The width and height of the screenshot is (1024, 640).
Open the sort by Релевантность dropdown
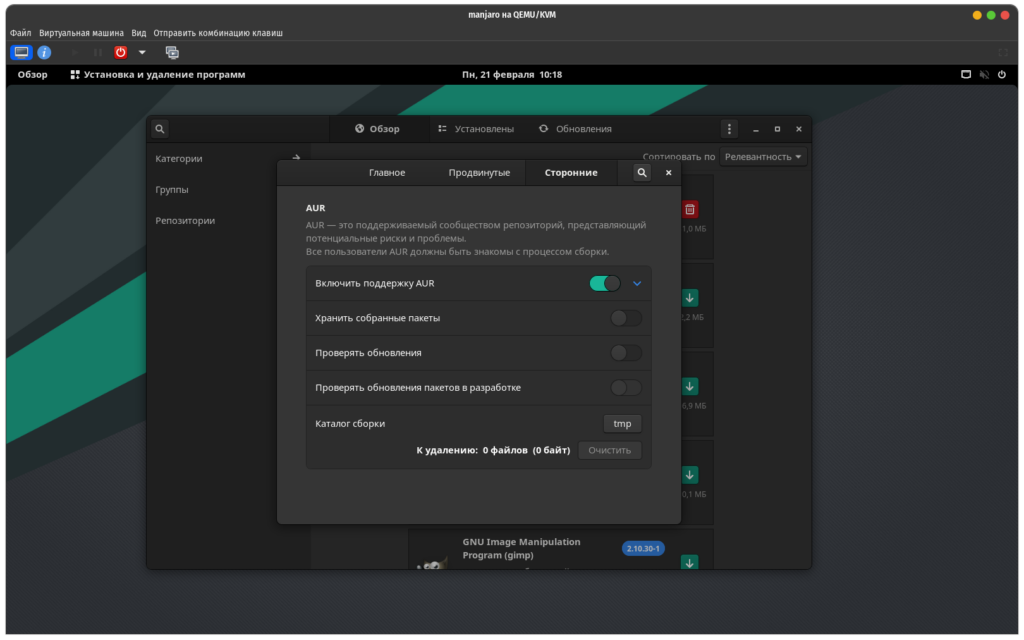click(763, 157)
